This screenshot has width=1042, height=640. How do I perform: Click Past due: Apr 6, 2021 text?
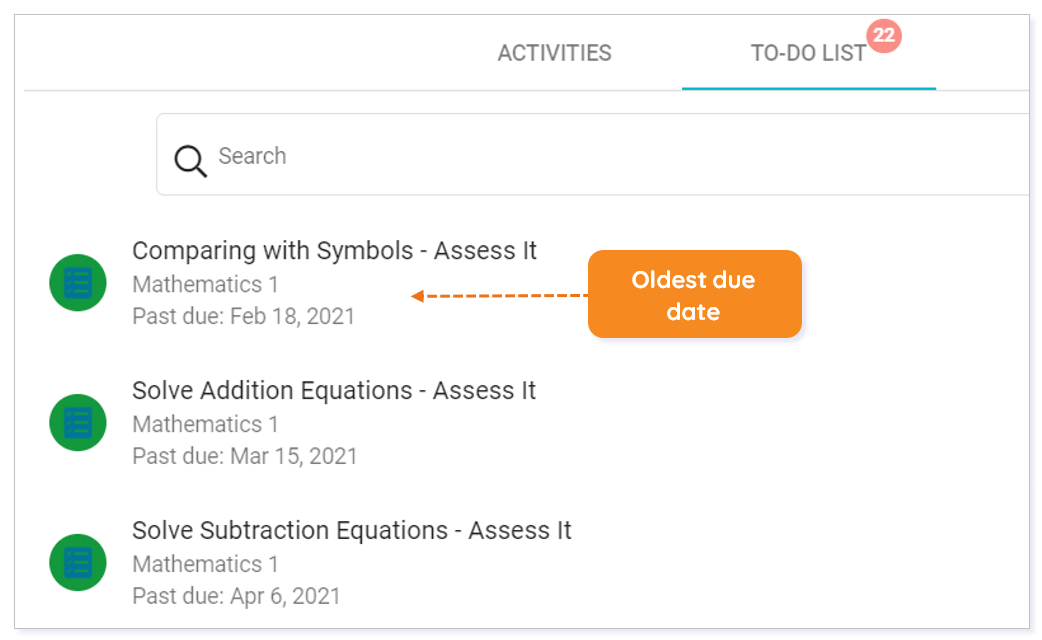click(x=236, y=596)
